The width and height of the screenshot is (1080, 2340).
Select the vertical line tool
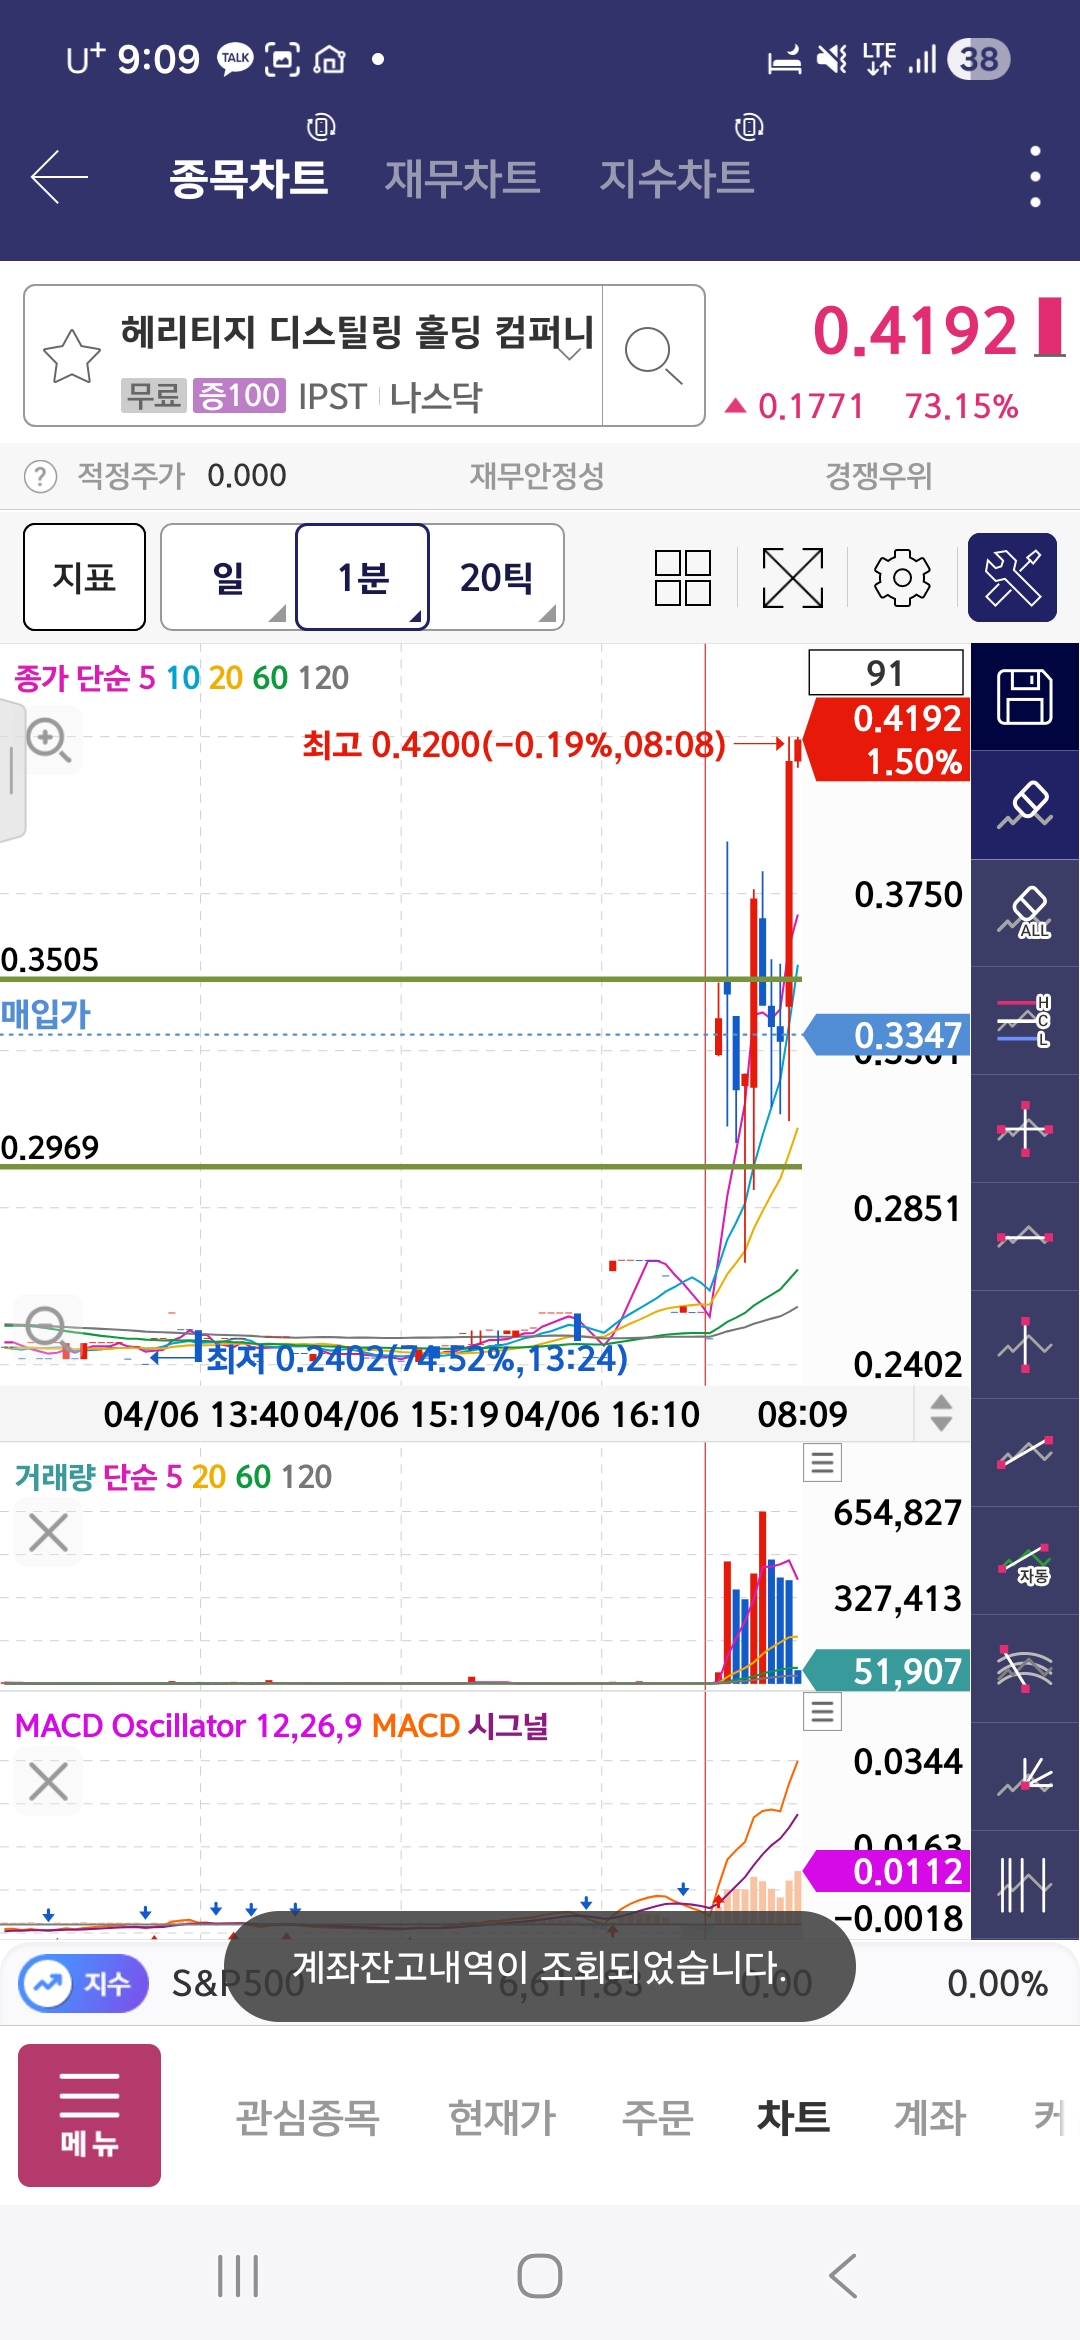coord(1025,1345)
